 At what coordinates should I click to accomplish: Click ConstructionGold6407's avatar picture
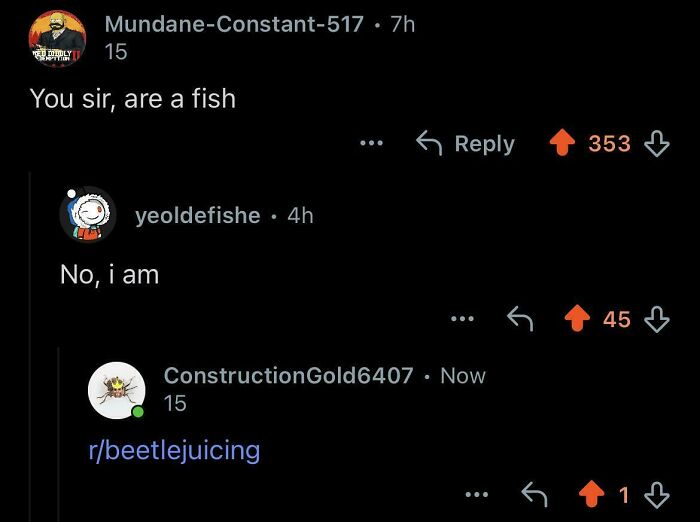coord(117,389)
